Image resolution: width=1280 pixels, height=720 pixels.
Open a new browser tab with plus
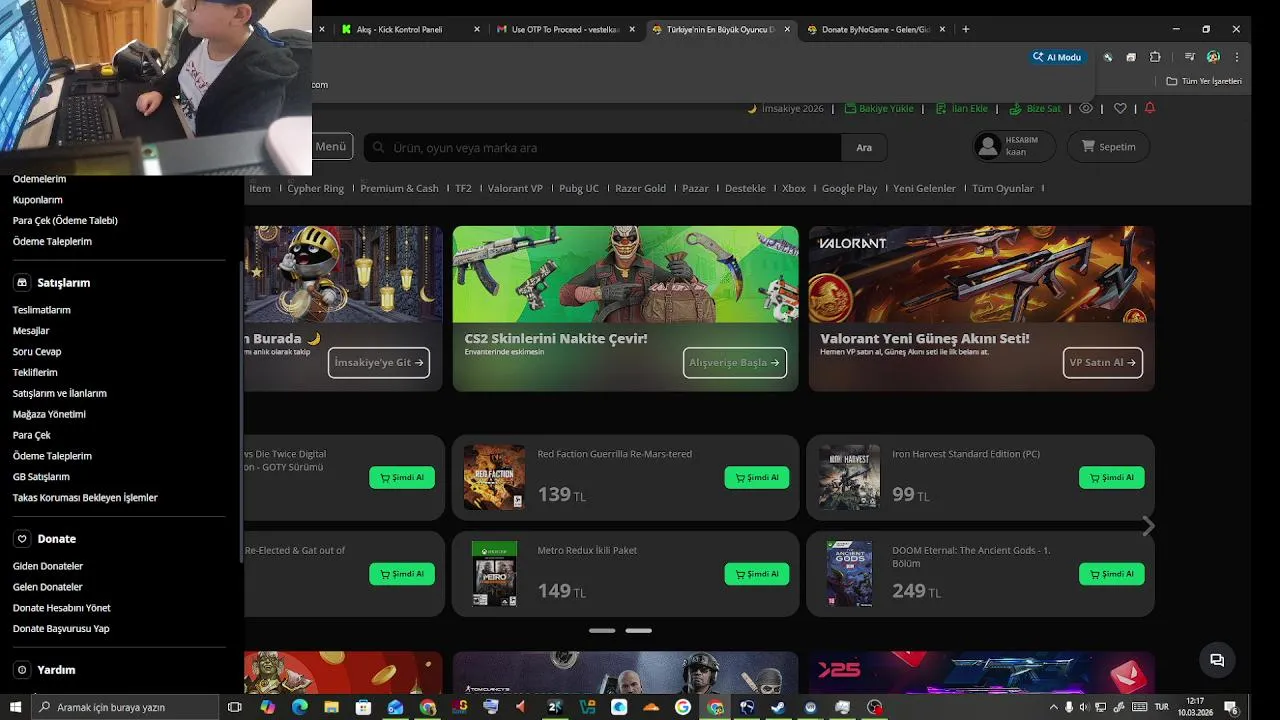click(965, 30)
